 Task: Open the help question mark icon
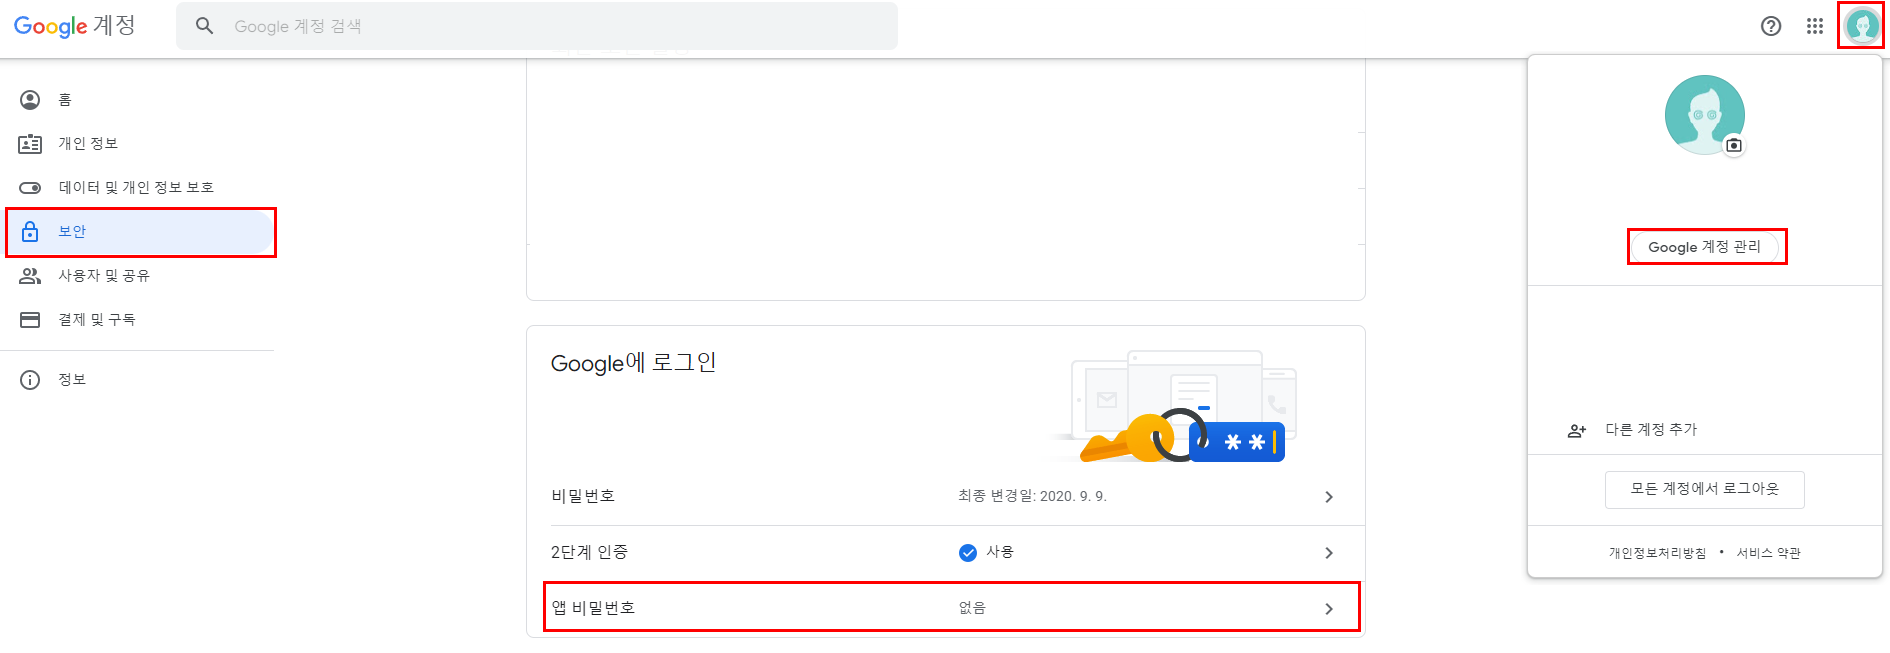click(1771, 26)
